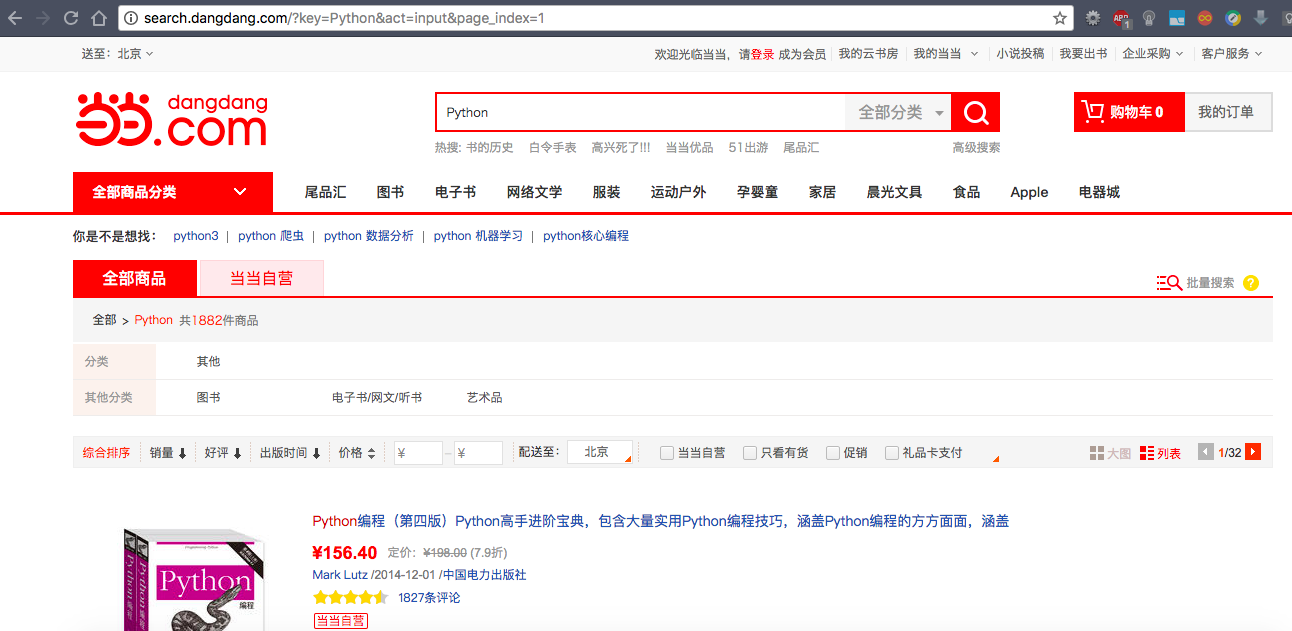Click hot search term 高兴死了!!!
The image size is (1292, 631).
[x=620, y=148]
